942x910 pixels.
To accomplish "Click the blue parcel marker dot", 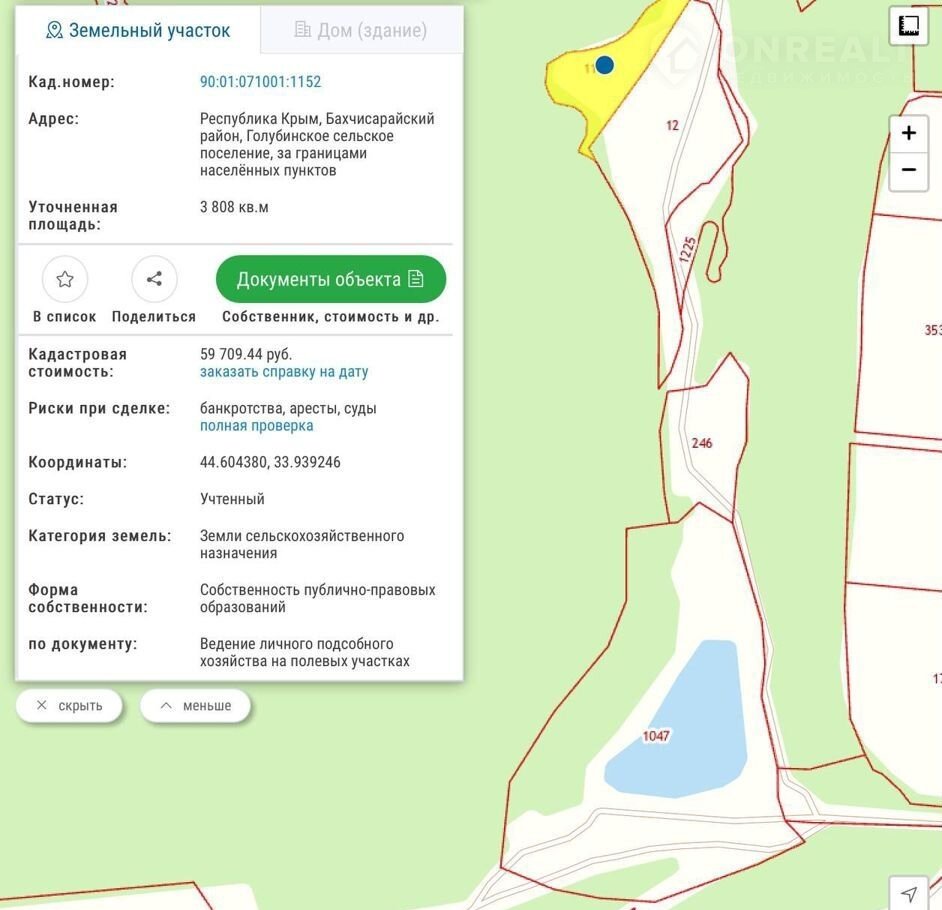I will (604, 65).
